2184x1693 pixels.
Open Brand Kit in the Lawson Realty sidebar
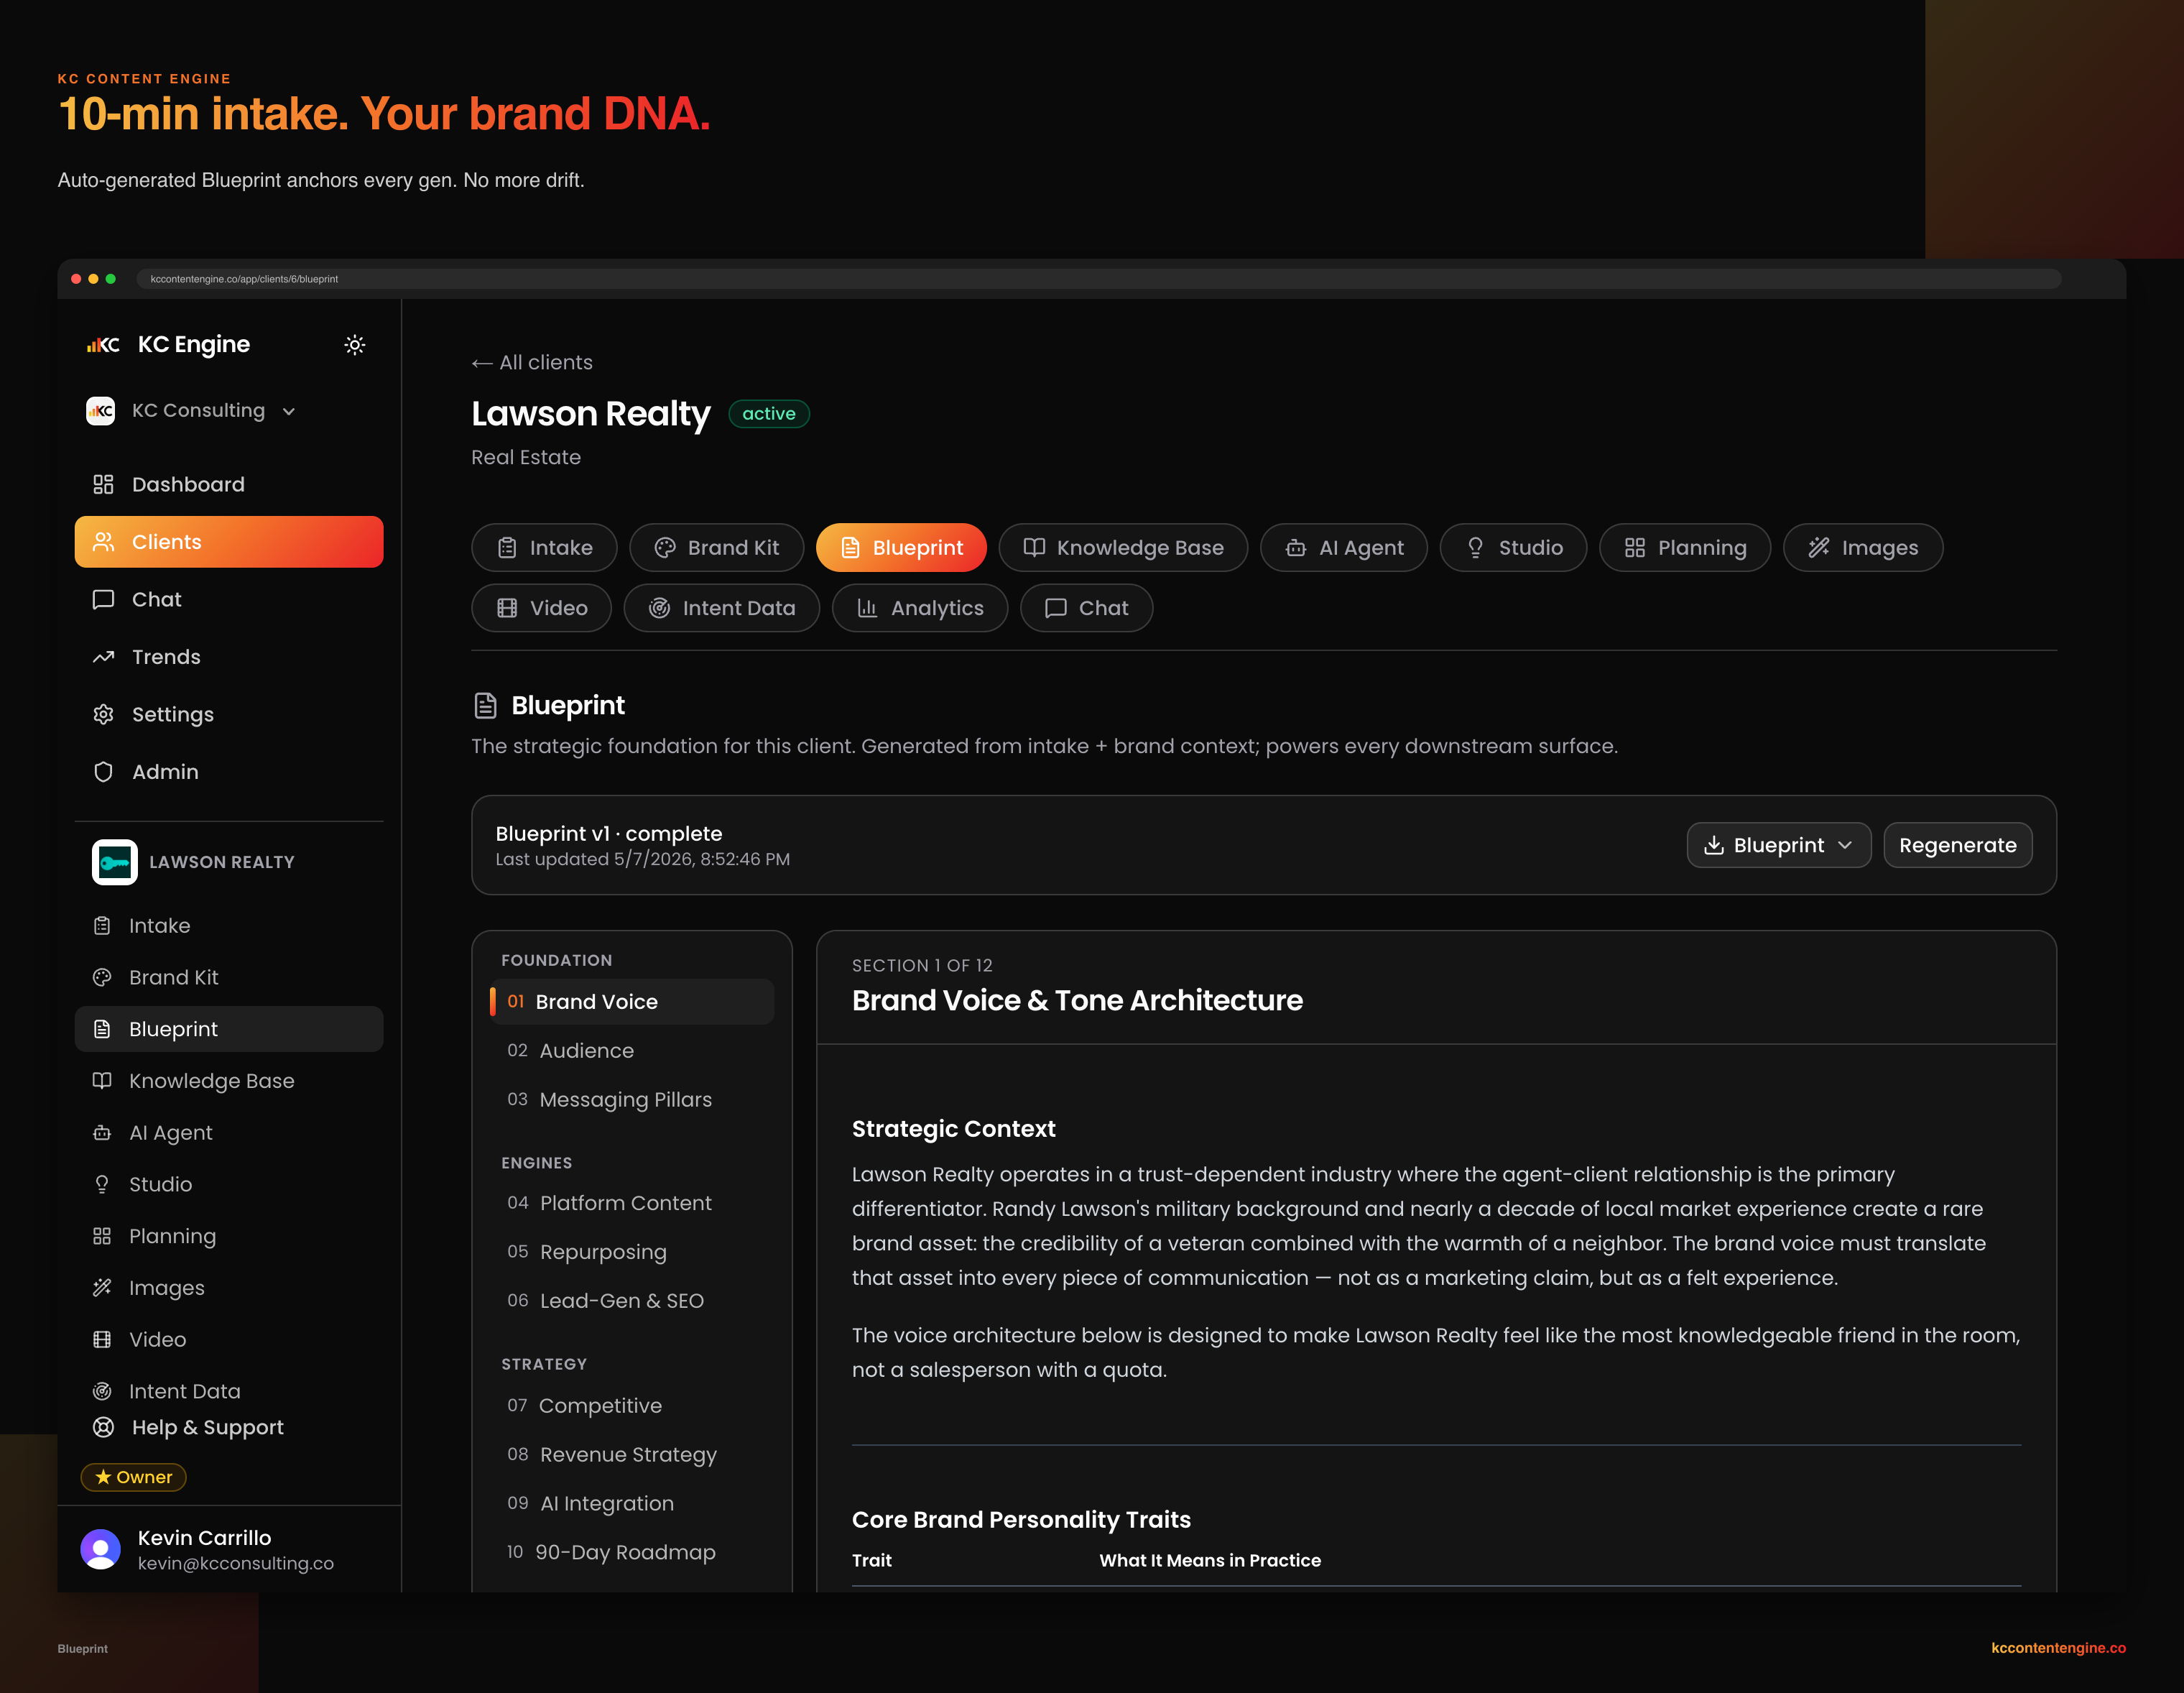coord(229,978)
